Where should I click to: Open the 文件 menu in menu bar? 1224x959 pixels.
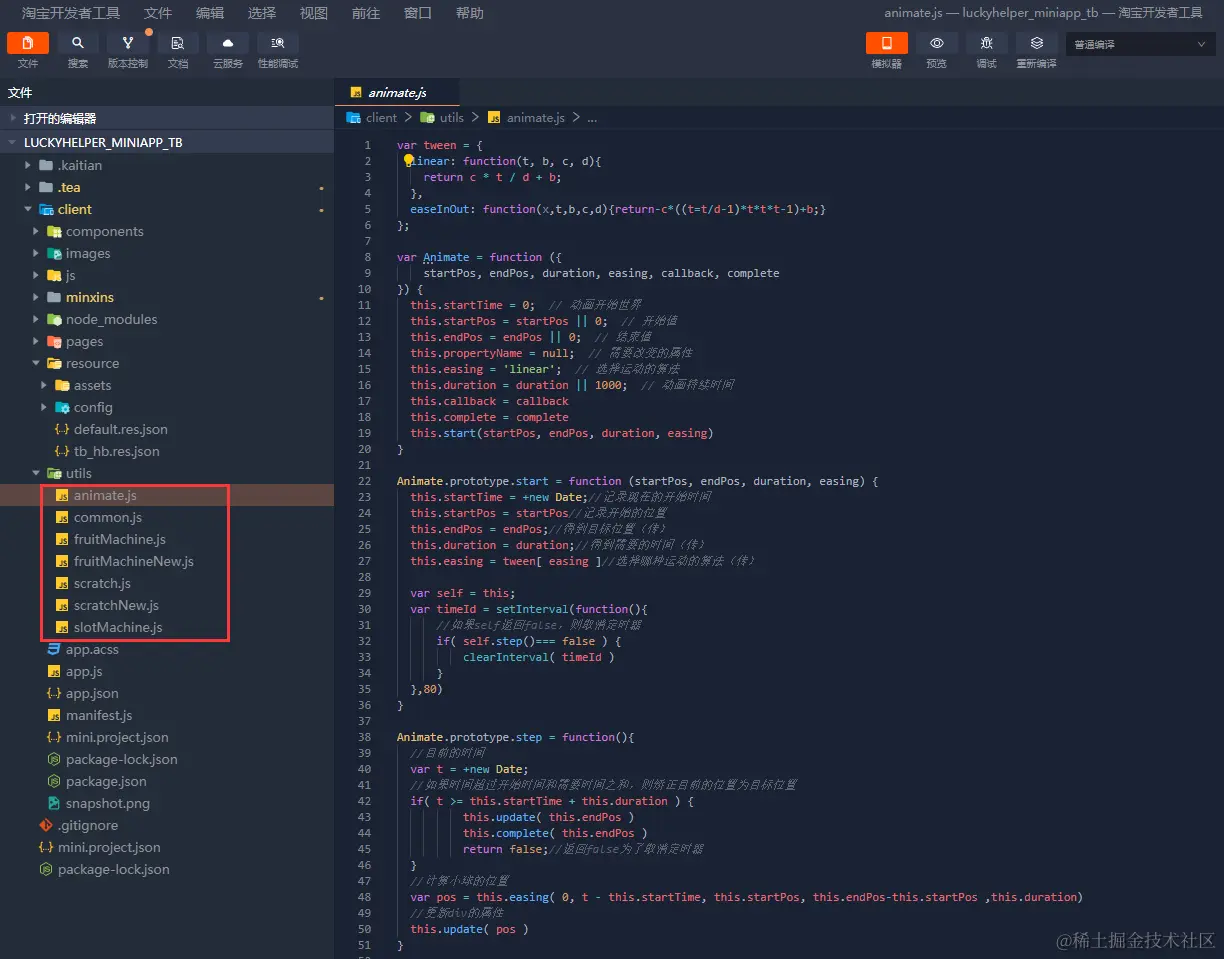point(158,13)
